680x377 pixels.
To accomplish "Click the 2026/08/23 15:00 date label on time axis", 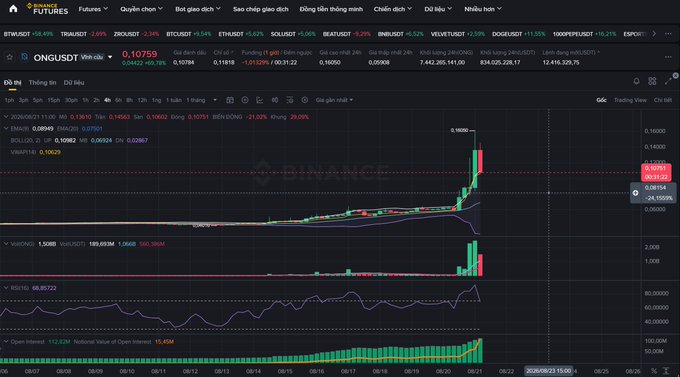I will coord(549,371).
